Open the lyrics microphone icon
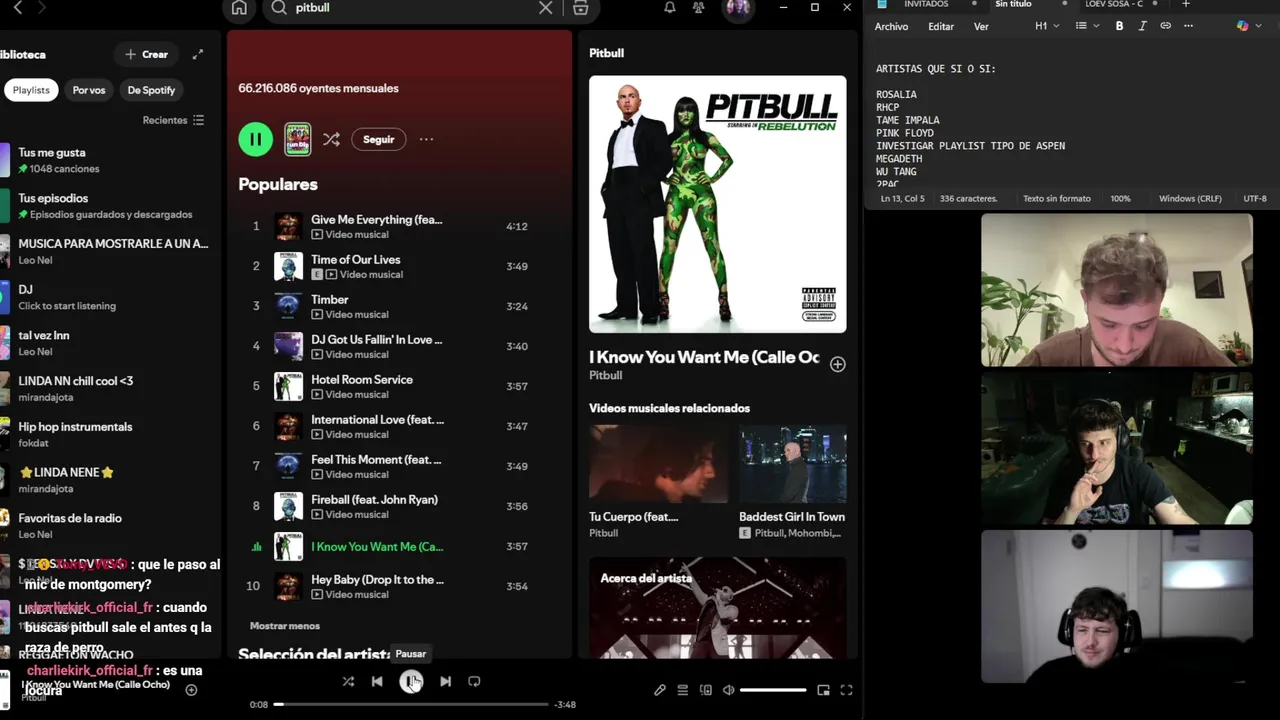 click(x=660, y=690)
